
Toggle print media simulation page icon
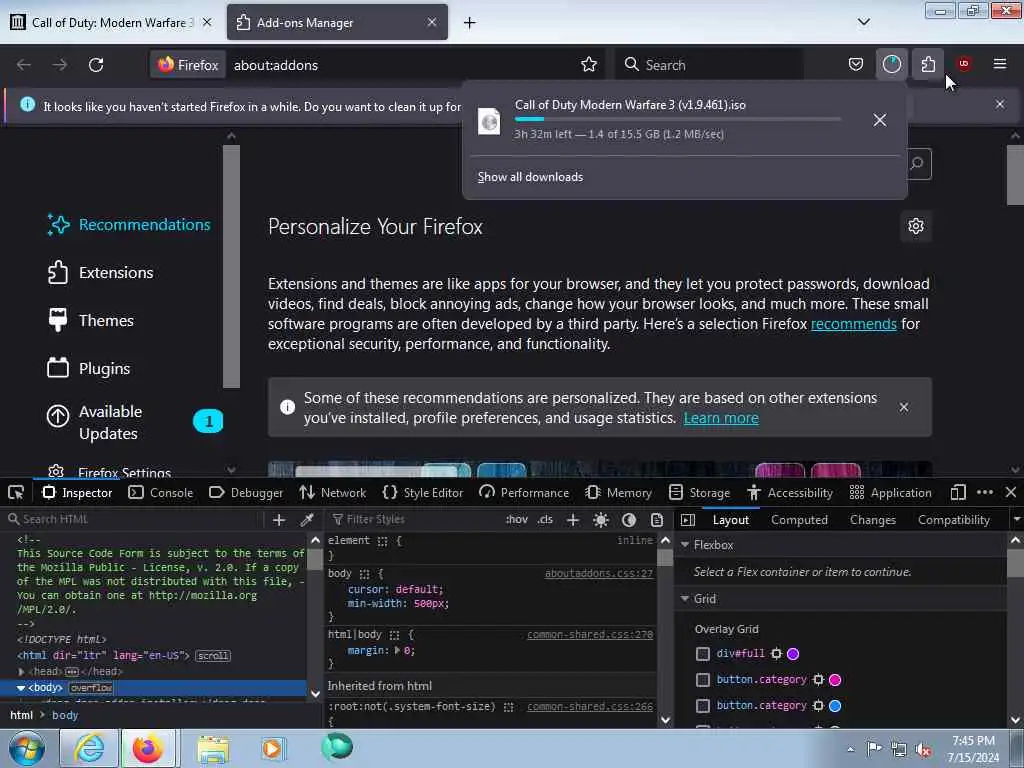pyautogui.click(x=657, y=520)
